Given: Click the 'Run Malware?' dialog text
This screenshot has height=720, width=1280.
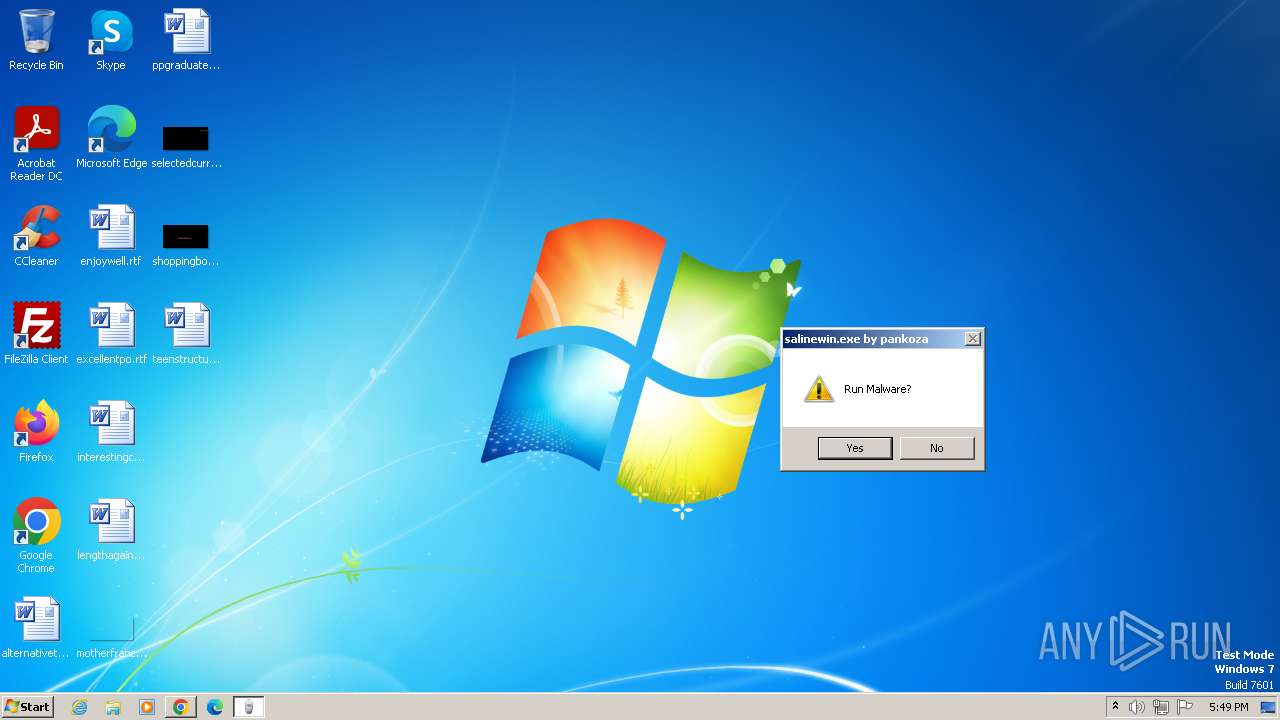Looking at the screenshot, I should (x=878, y=389).
